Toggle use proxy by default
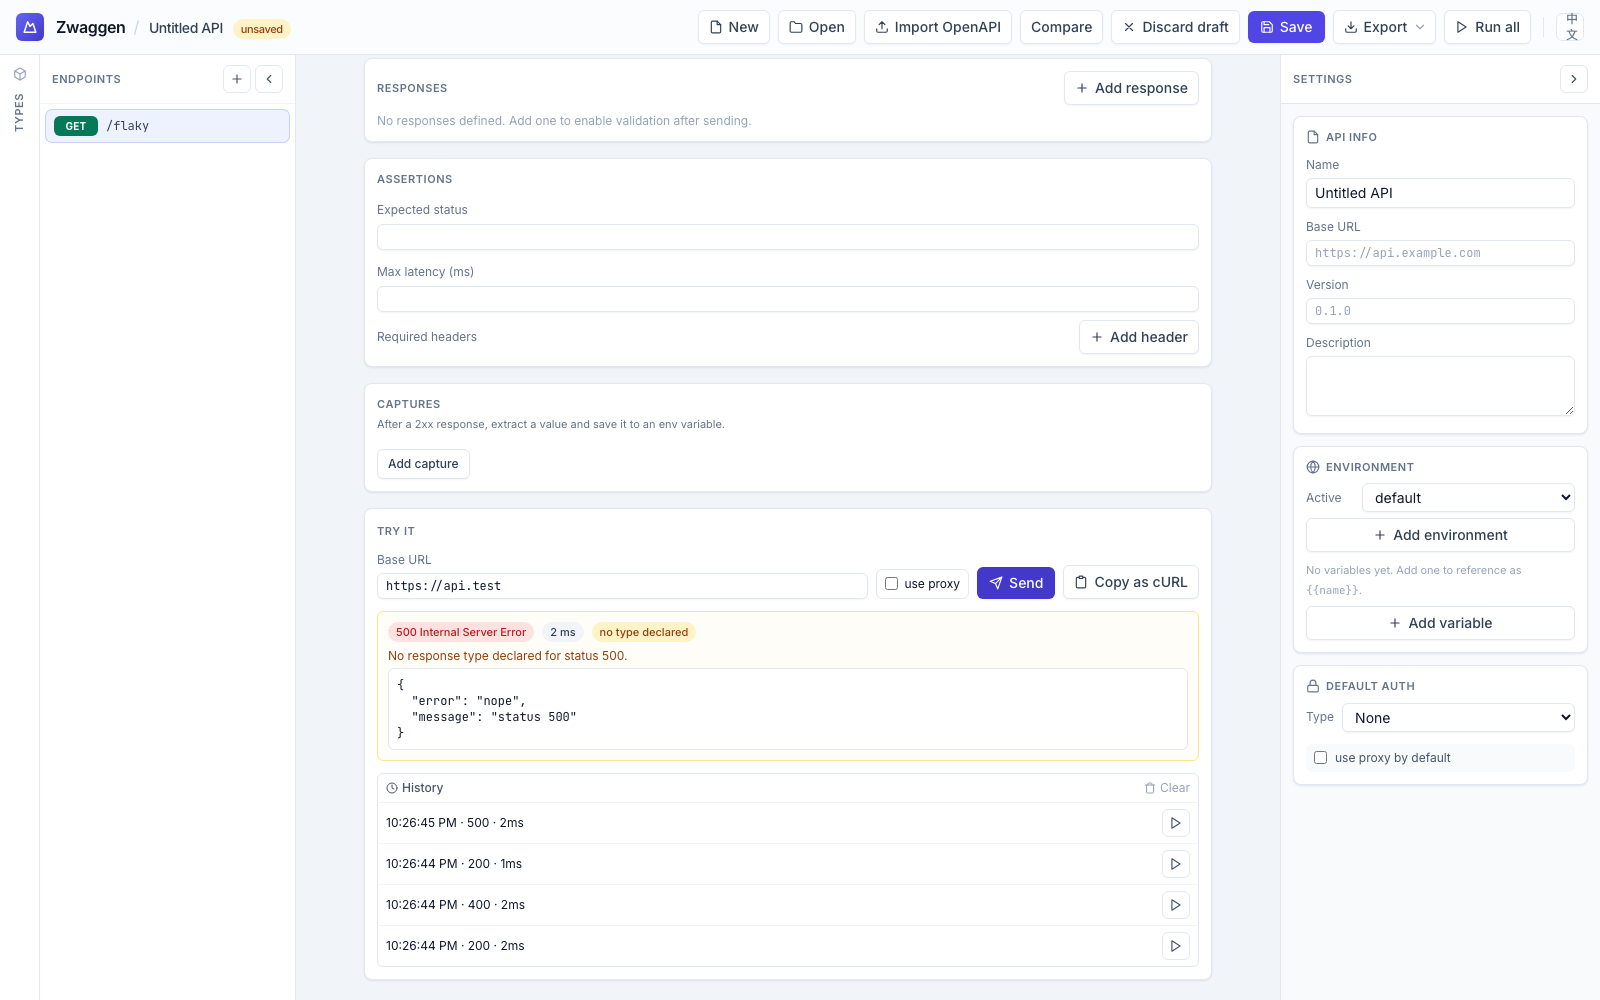1600x1000 pixels. point(1321,758)
